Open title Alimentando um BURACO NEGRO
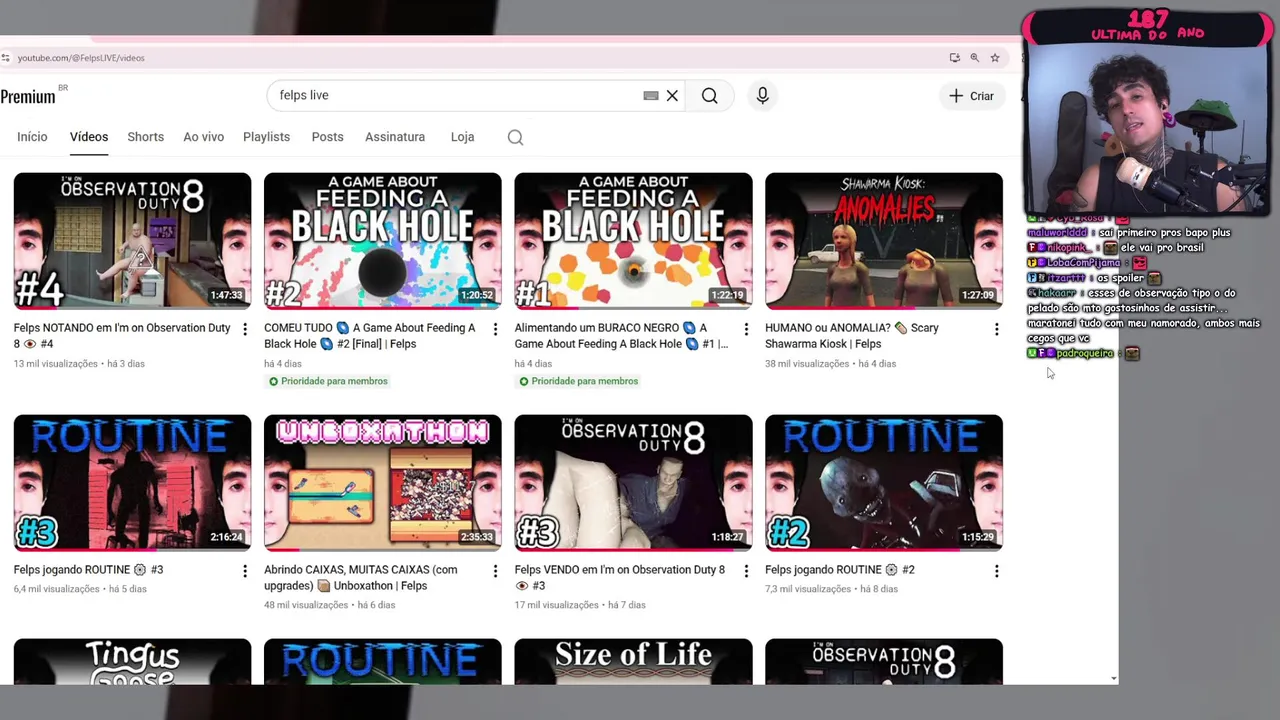The height and width of the screenshot is (720, 1280). click(621, 336)
